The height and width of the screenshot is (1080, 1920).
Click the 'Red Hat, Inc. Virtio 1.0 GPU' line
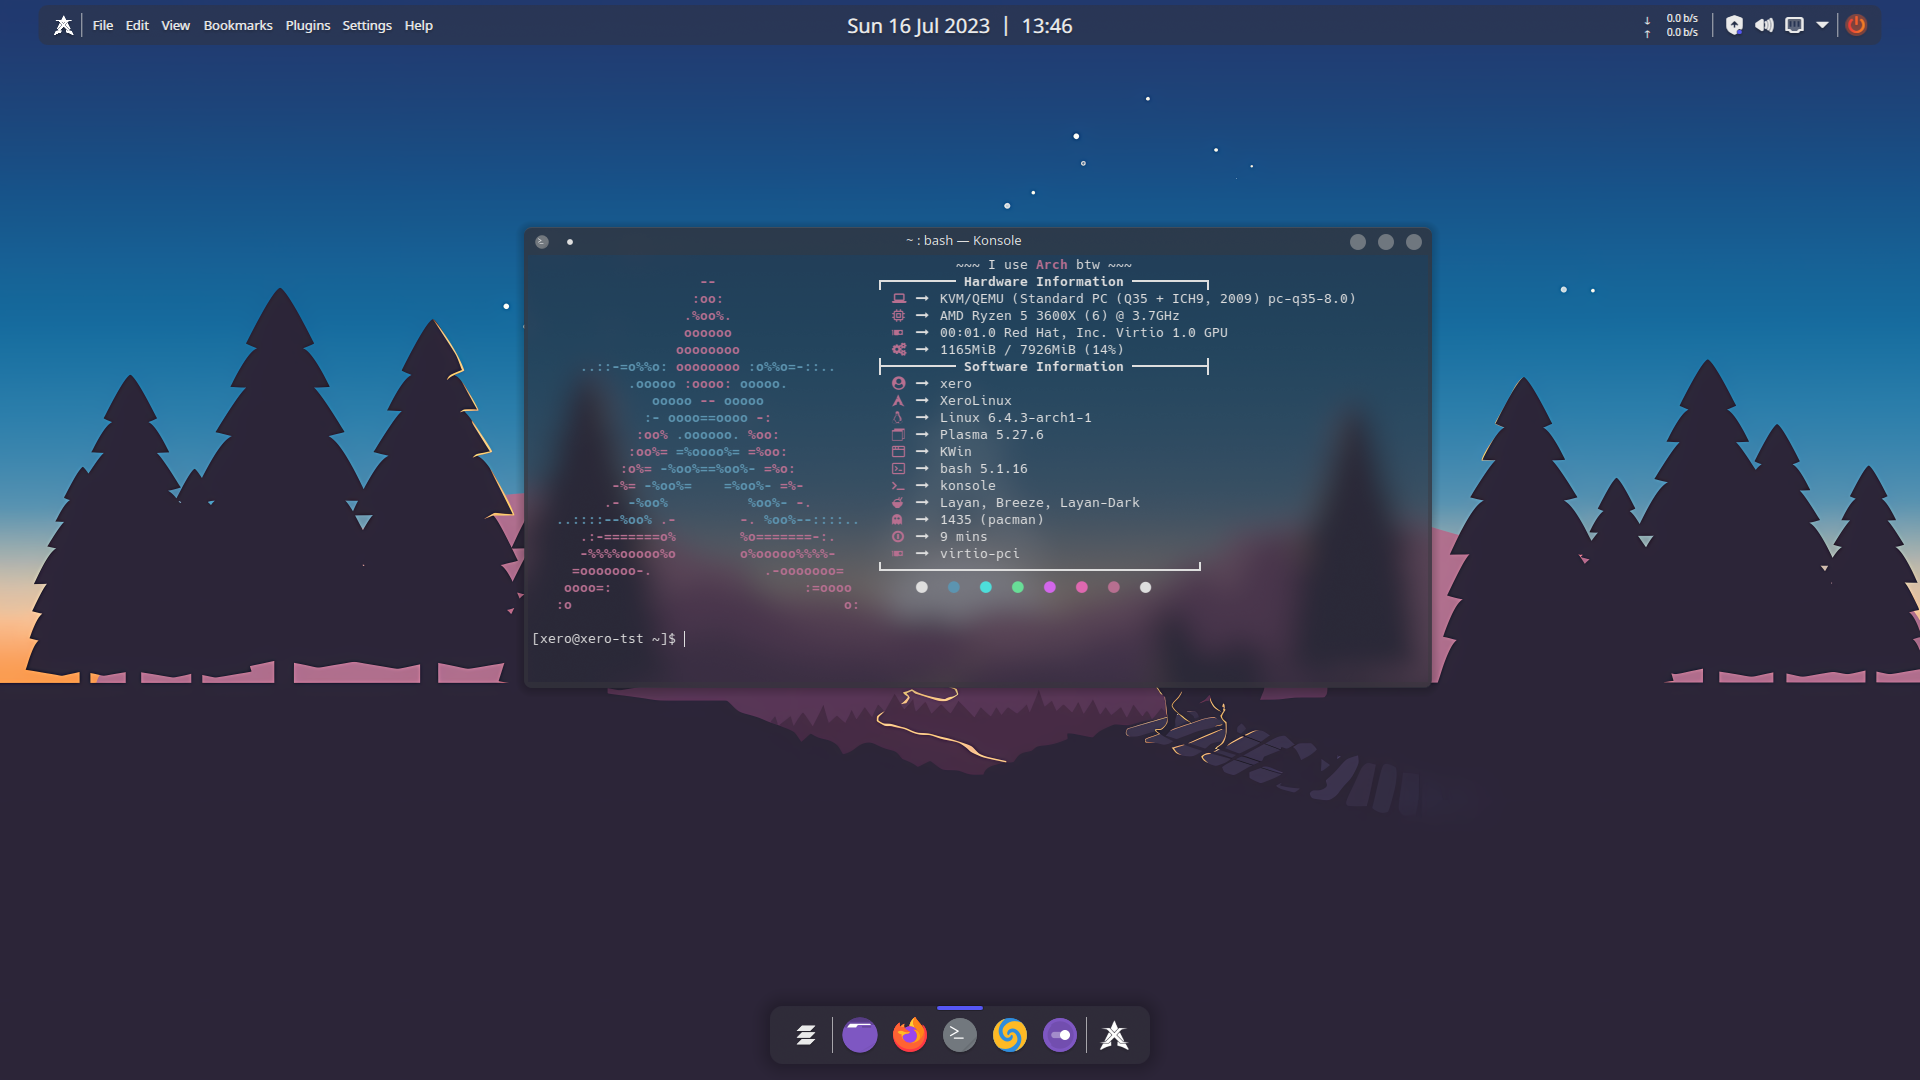point(1083,333)
